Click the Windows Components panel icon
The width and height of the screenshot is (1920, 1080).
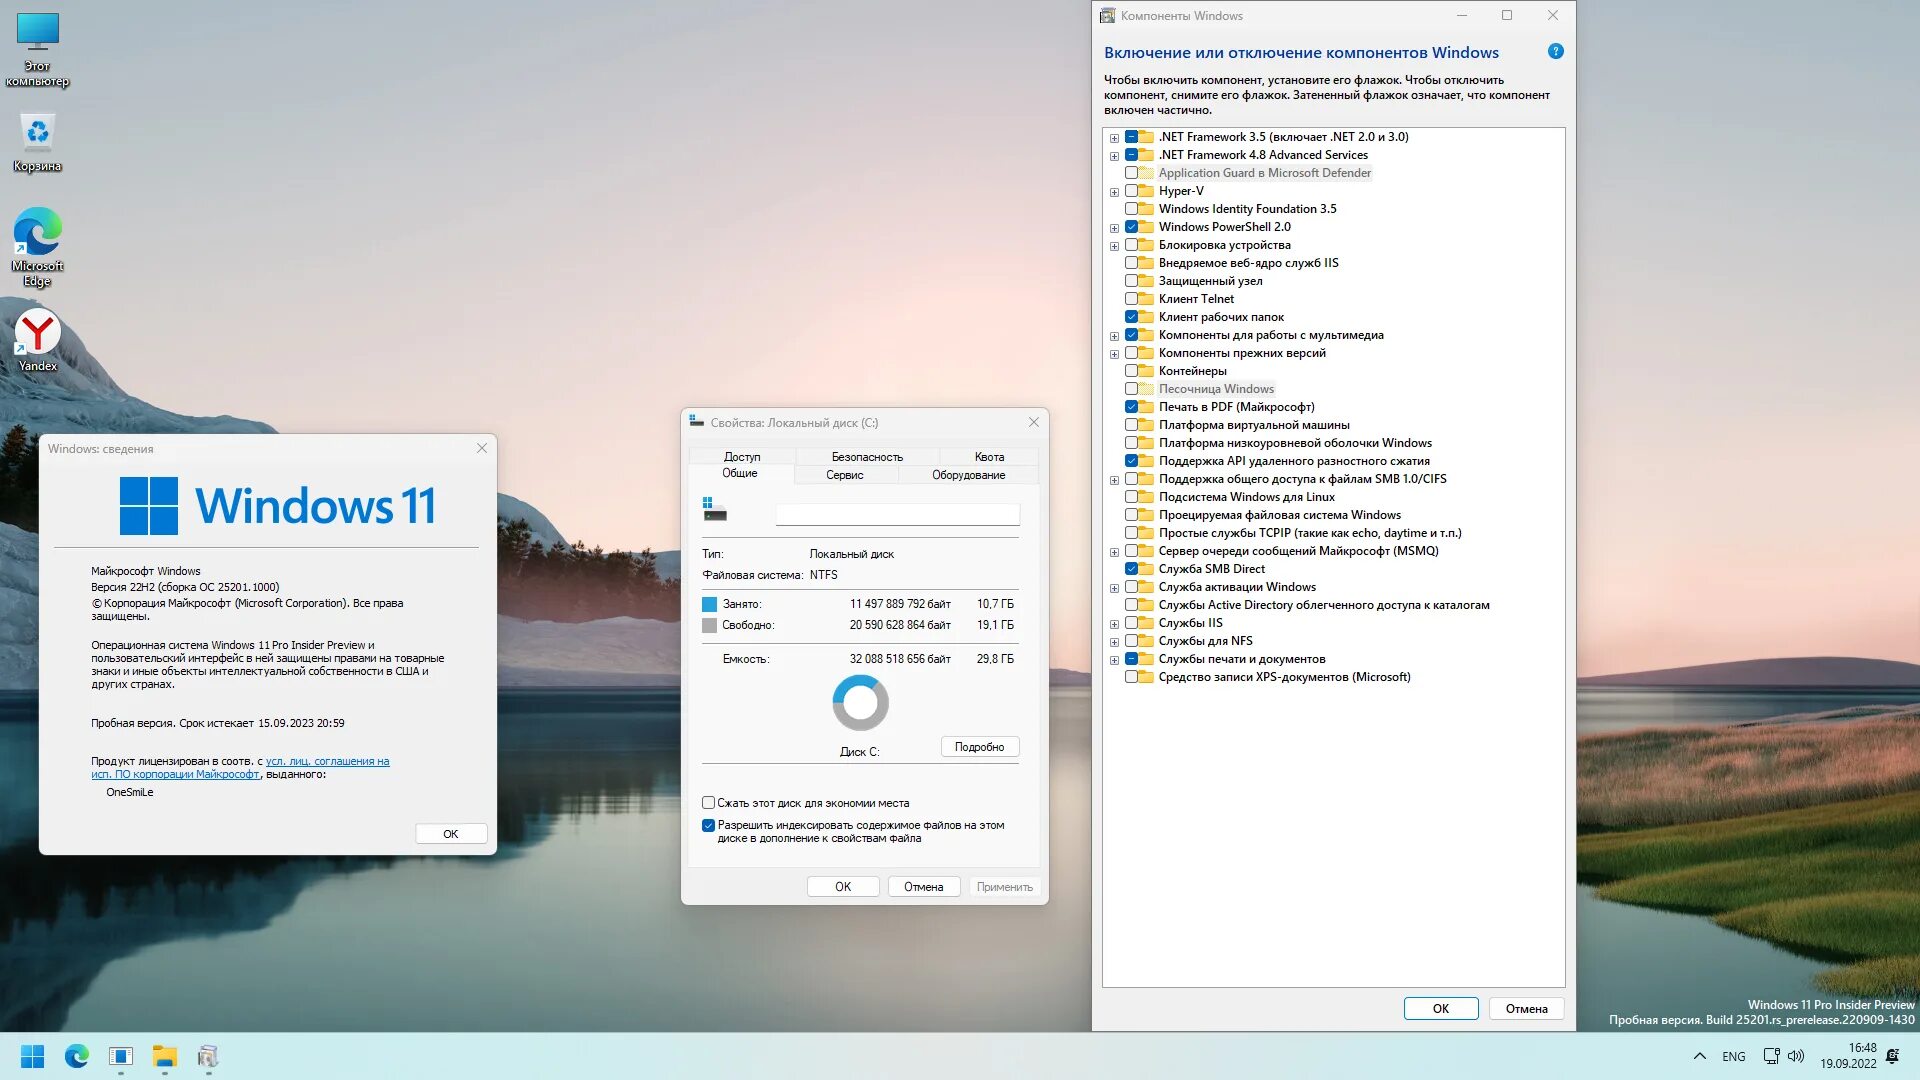1110,15
